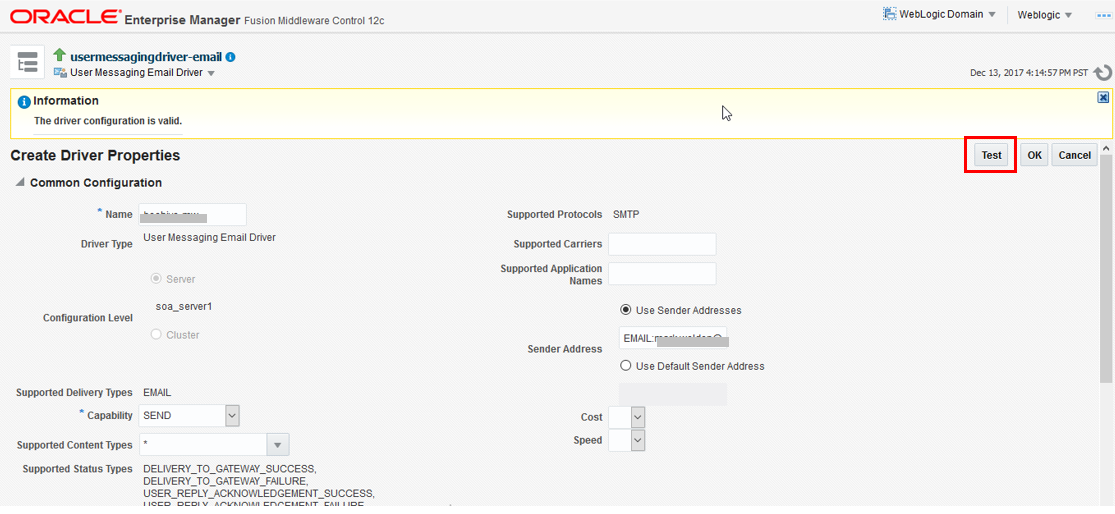Click the Create Driver Properties heading

click(95, 155)
